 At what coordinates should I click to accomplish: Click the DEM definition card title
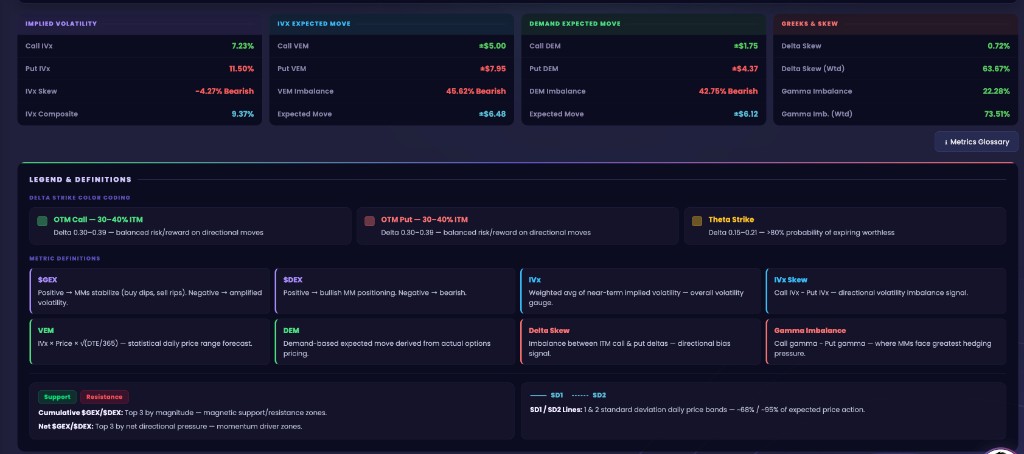pyautogui.click(x=291, y=331)
